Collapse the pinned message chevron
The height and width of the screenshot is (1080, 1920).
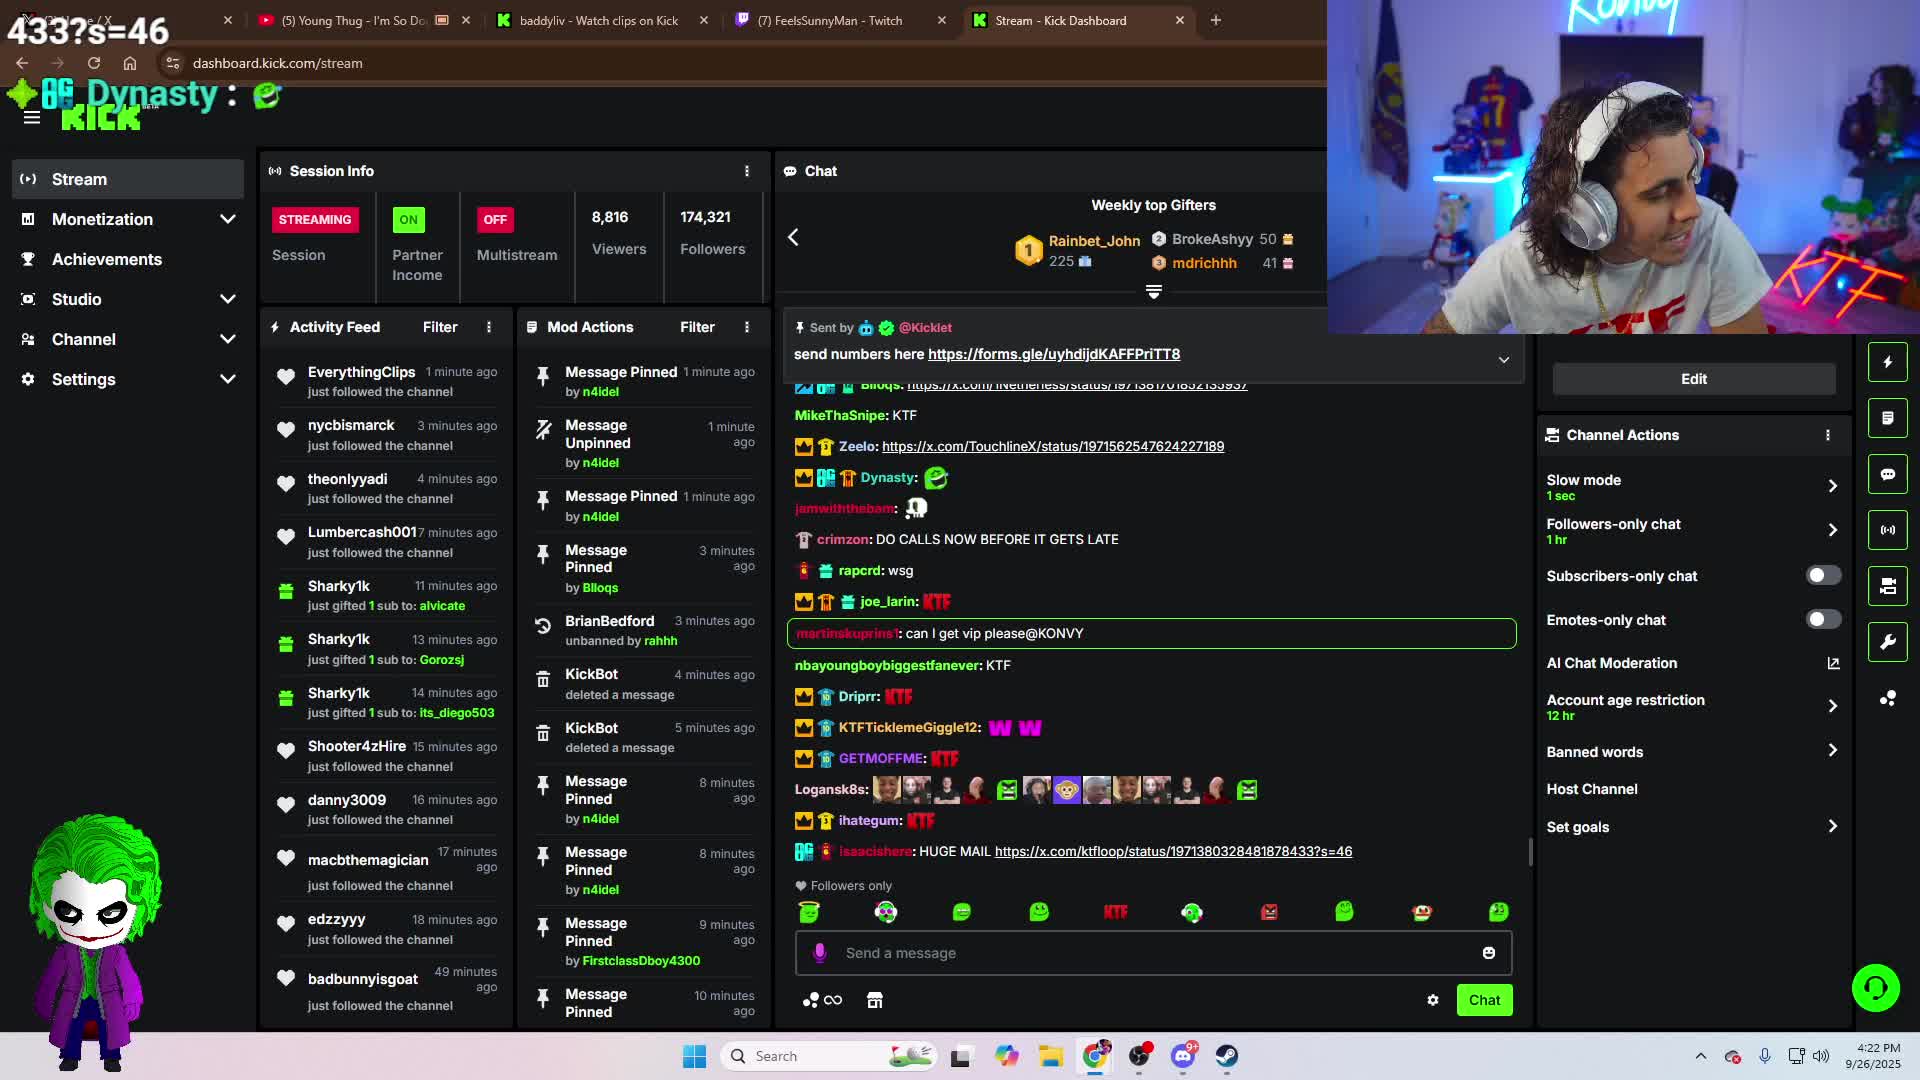point(1503,360)
